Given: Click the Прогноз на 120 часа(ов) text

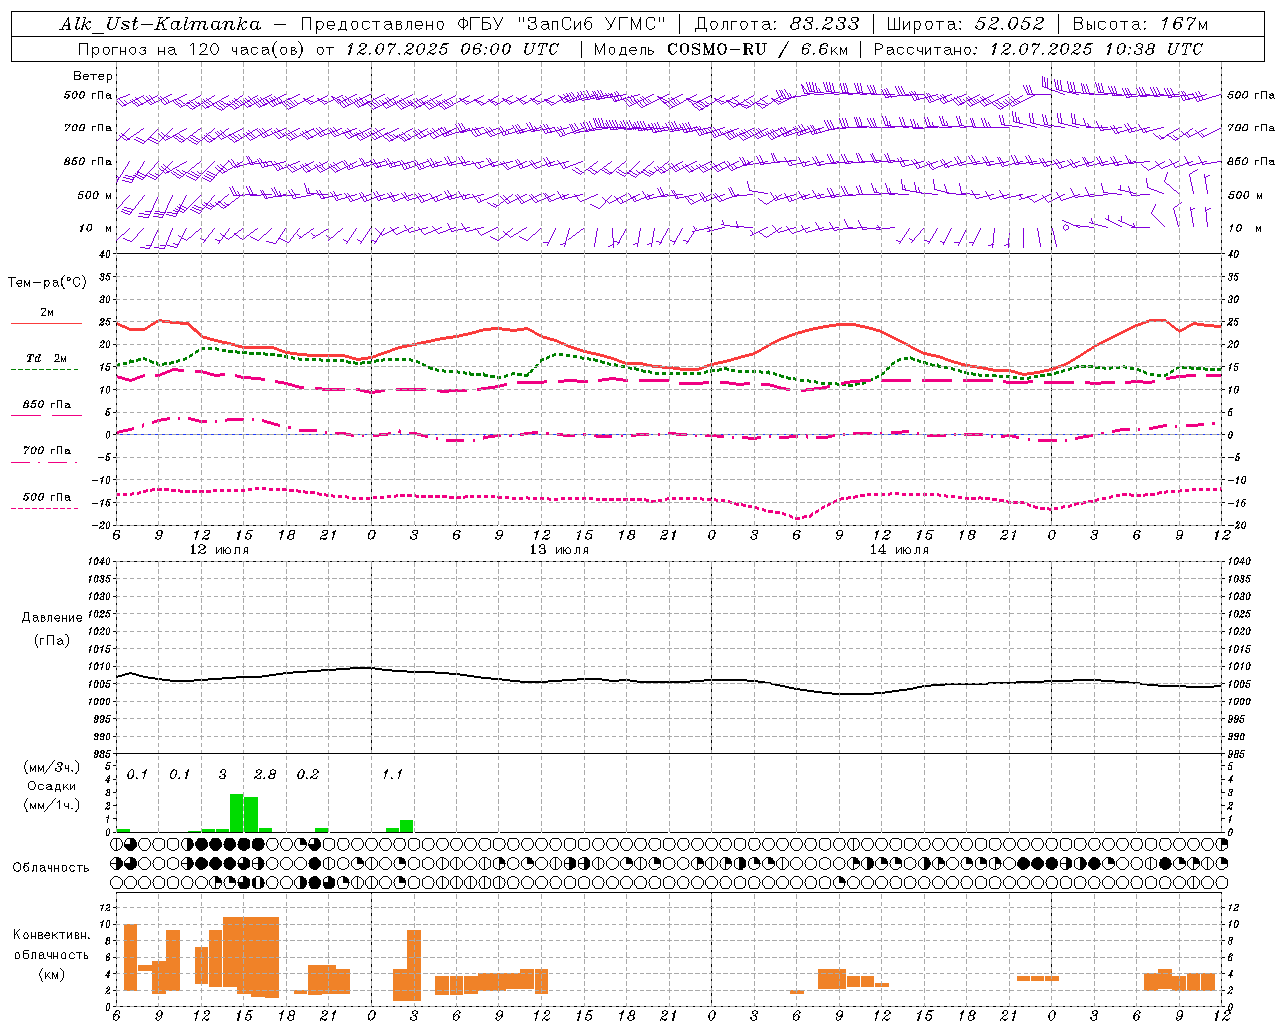Looking at the screenshot, I should (x=192, y=49).
